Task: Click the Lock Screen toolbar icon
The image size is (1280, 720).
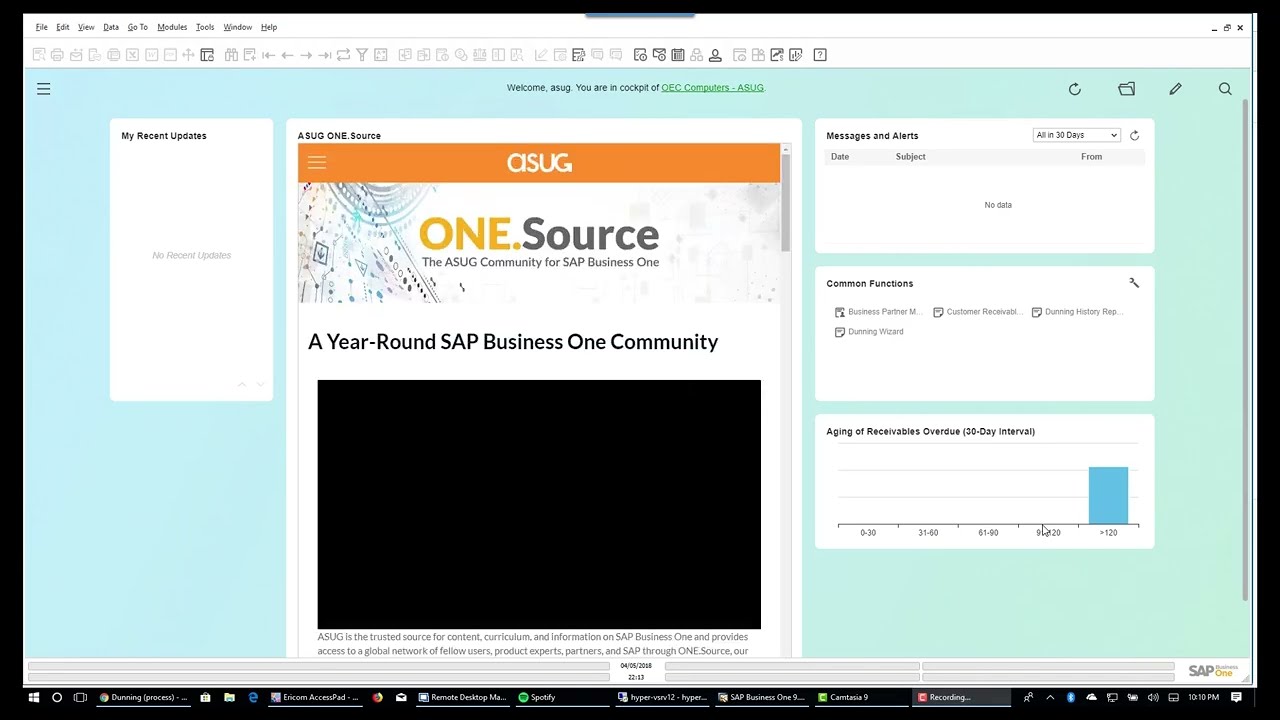Action: pyautogui.click(x=207, y=55)
